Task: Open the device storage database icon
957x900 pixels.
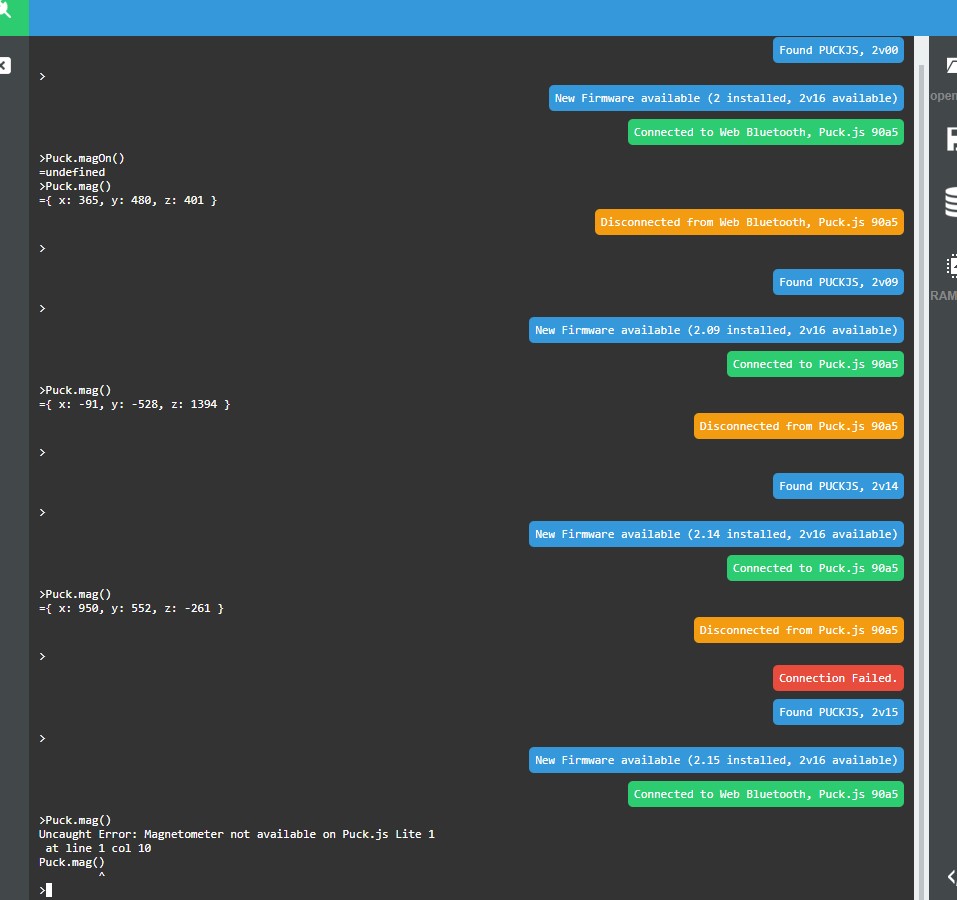Action: pyautogui.click(x=950, y=202)
